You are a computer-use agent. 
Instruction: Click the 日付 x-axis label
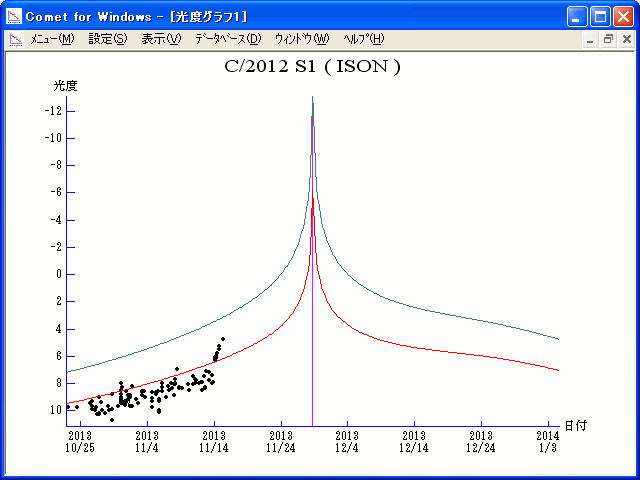tap(576, 426)
